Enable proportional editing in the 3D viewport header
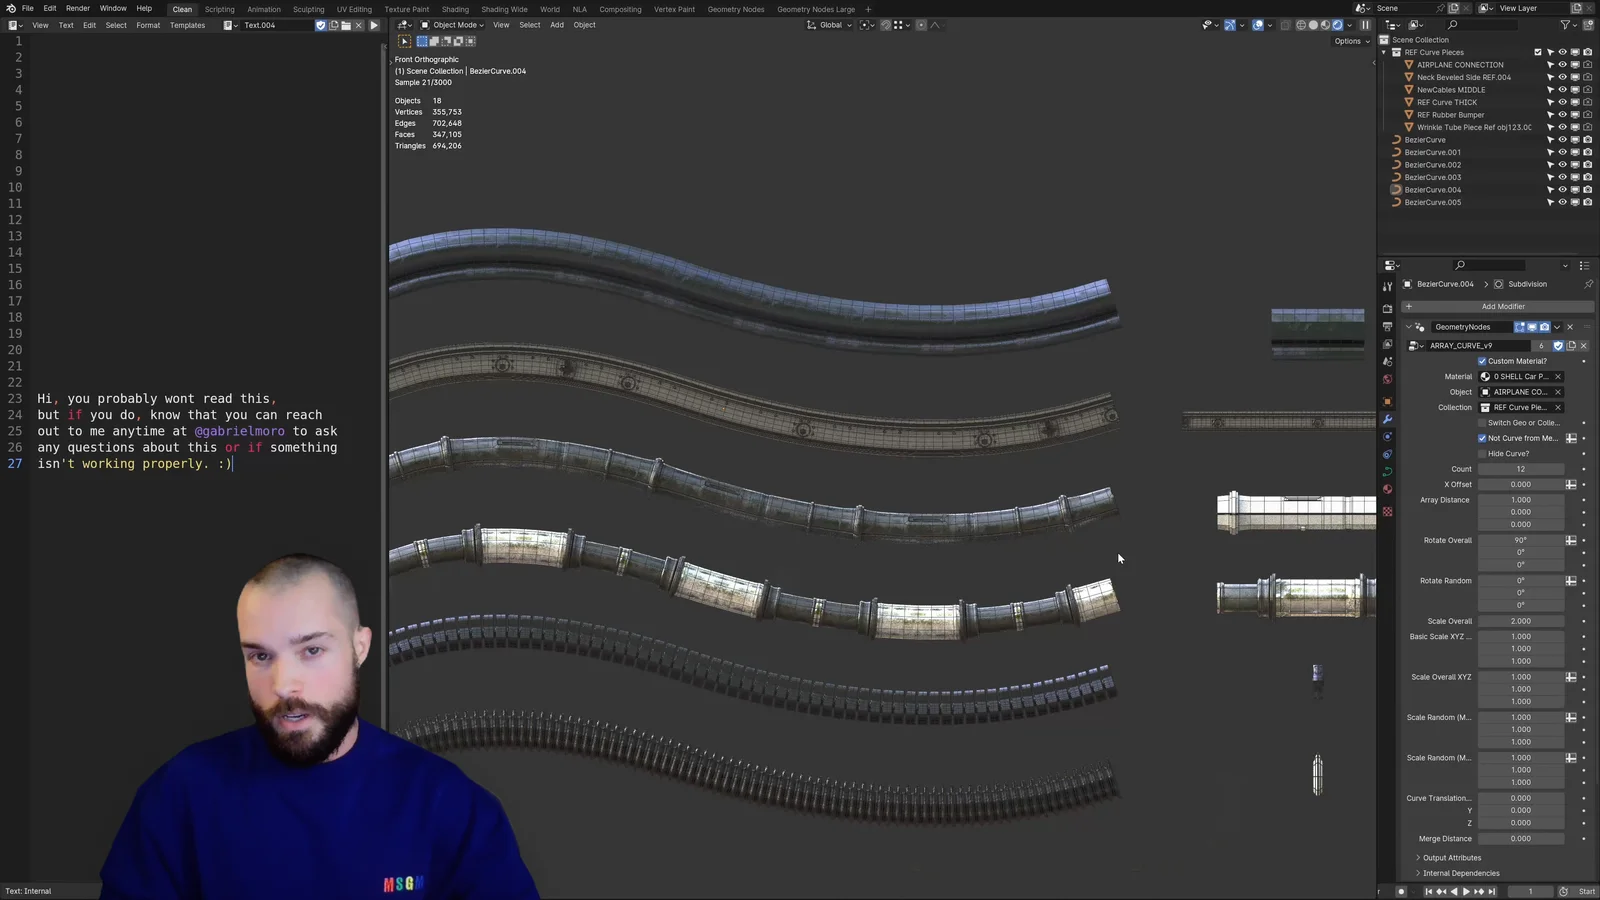 920,25
